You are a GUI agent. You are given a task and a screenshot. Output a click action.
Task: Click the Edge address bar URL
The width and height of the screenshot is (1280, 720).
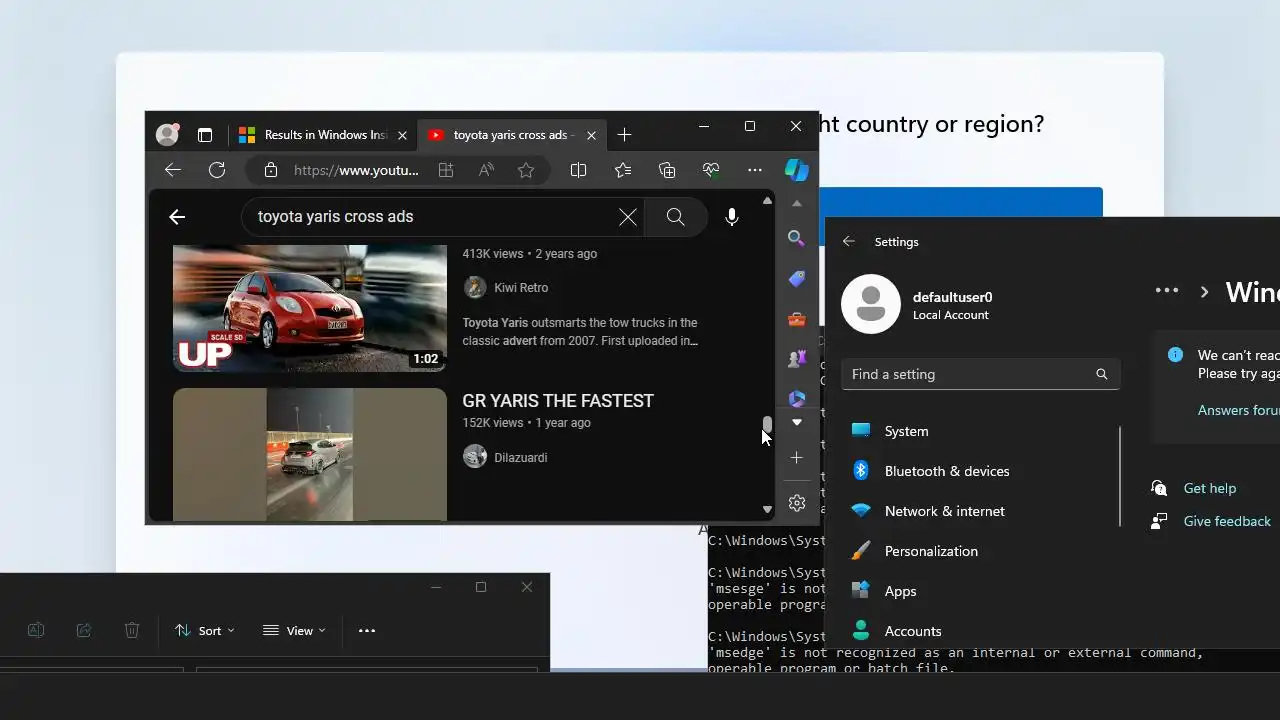356,170
